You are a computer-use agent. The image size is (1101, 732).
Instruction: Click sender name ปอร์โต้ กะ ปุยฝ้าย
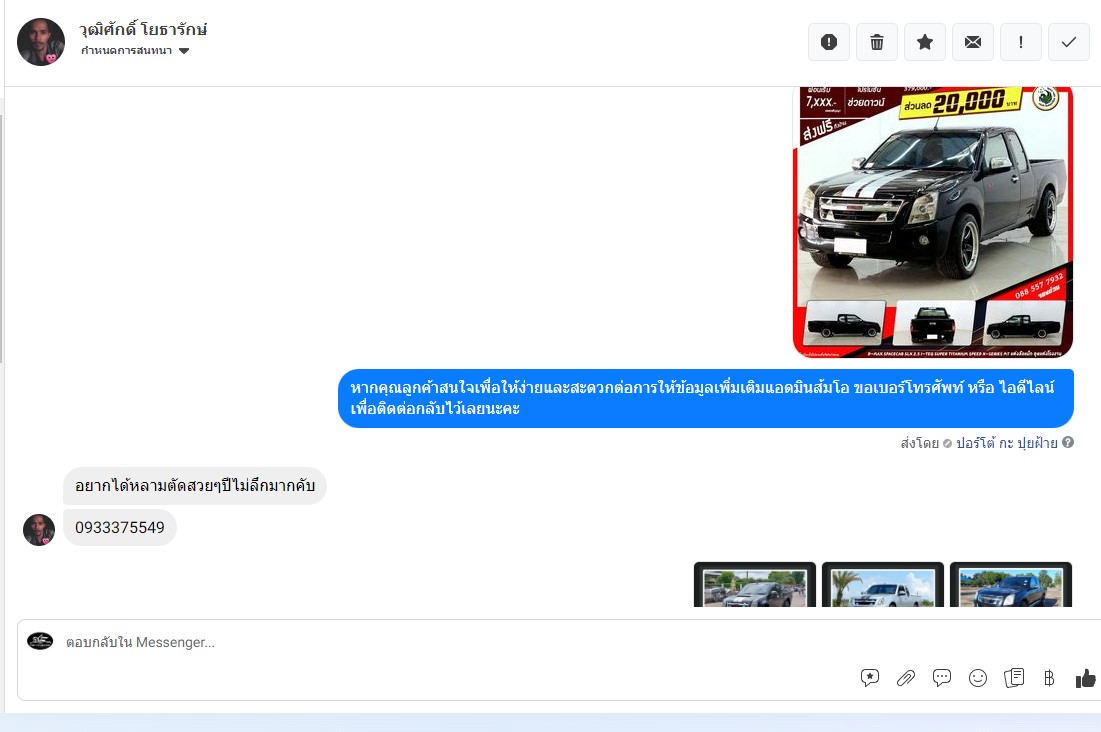point(1006,443)
